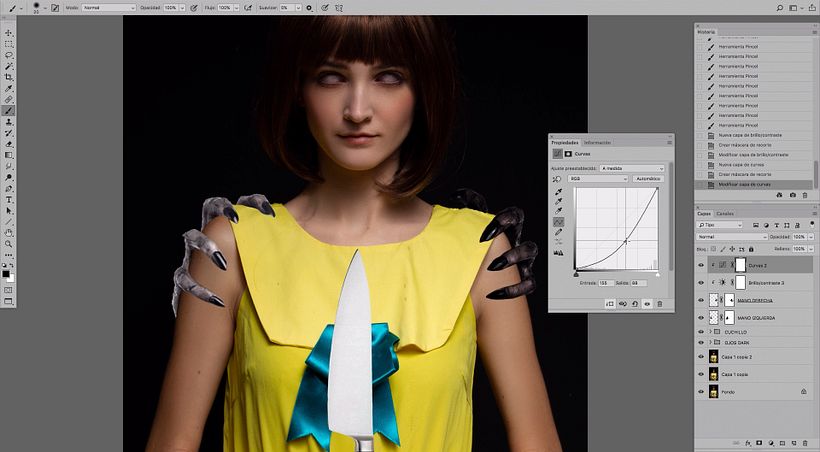820x452 pixels.
Task: Toggle pressure for opacity icon in options bar
Action: [x=194, y=8]
